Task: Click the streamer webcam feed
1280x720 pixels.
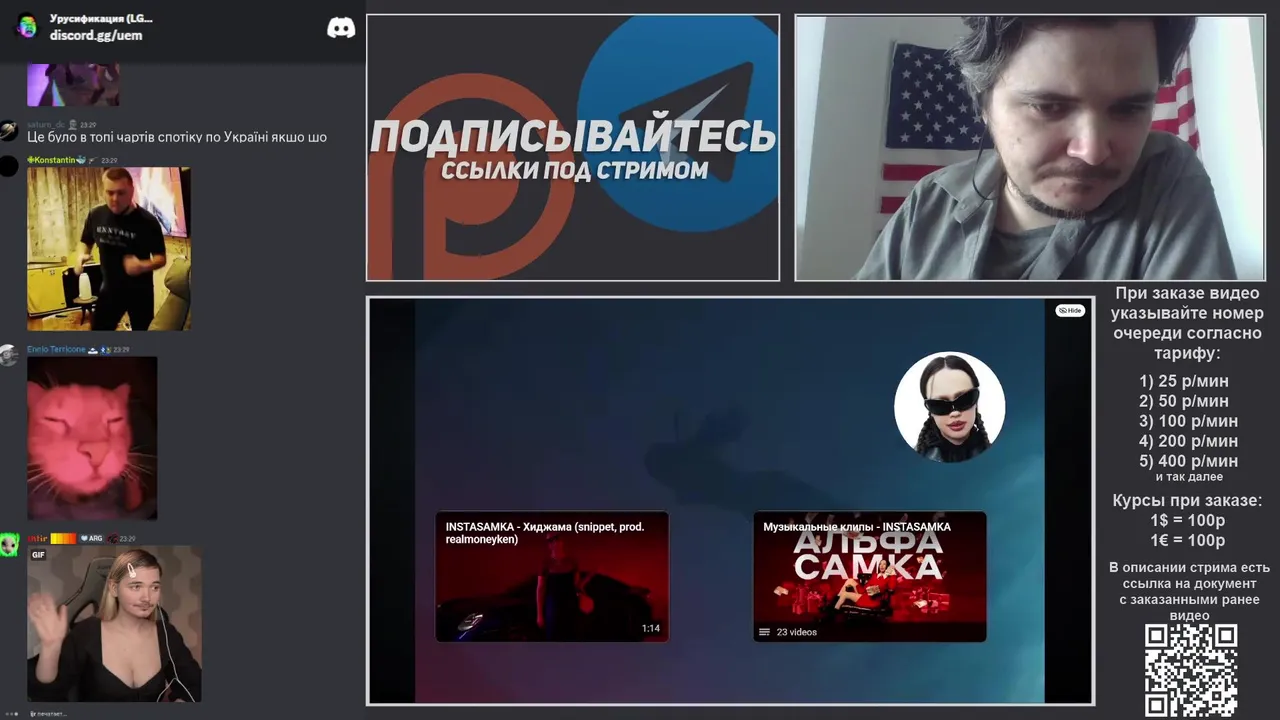Action: point(1030,148)
